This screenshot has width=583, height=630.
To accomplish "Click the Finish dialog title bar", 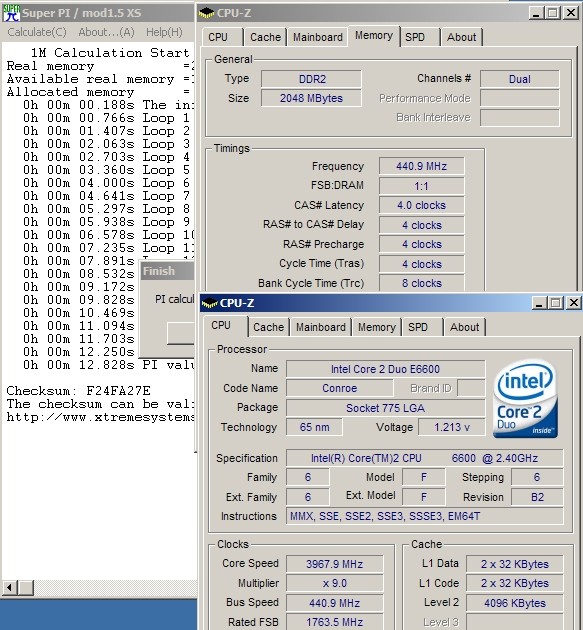I will coord(167,271).
